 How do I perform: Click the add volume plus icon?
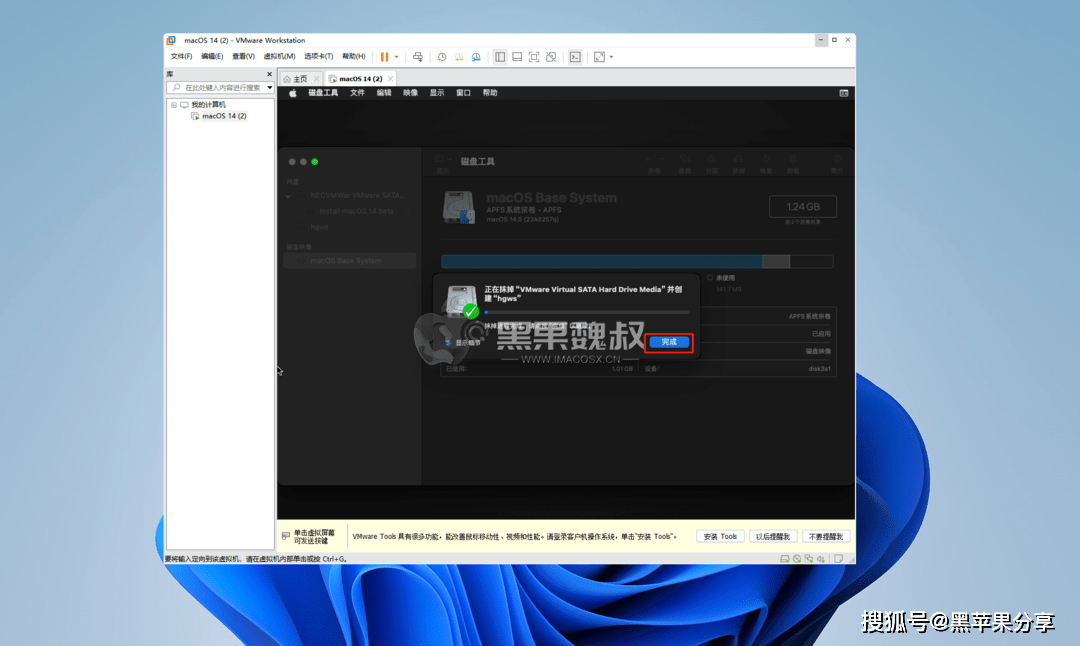[647, 159]
